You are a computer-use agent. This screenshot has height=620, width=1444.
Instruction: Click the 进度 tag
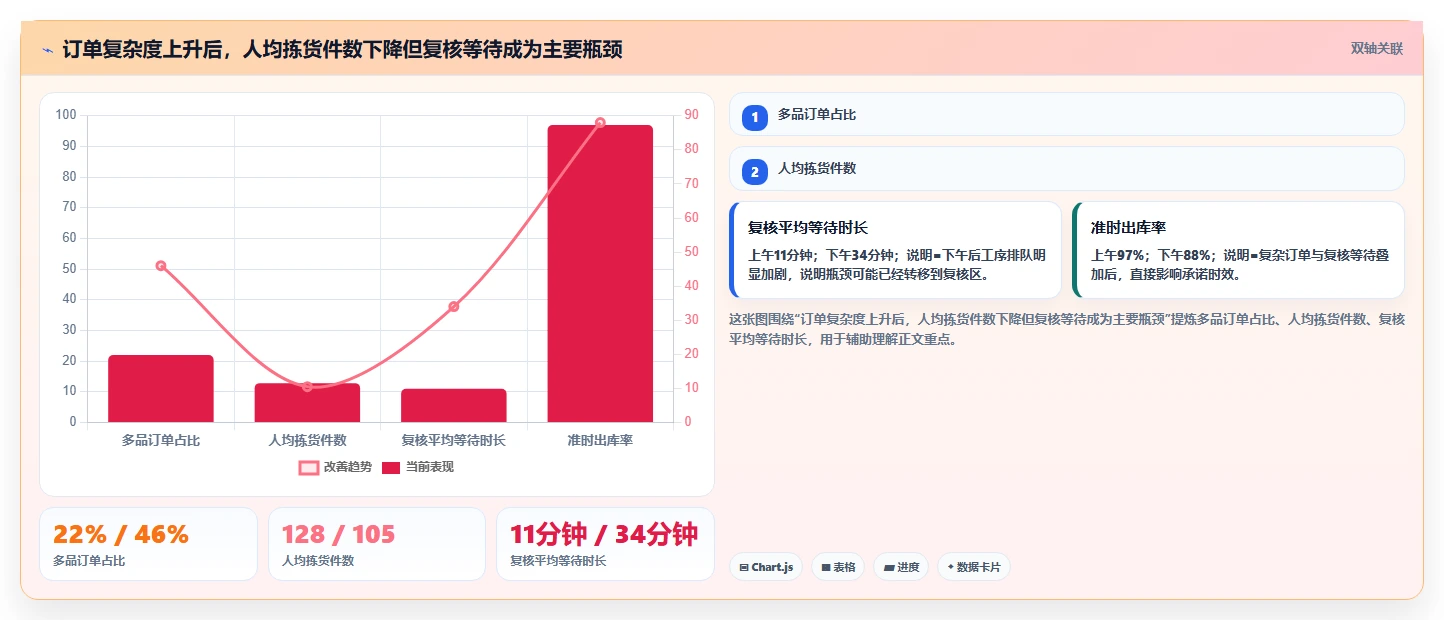pyautogui.click(x=901, y=567)
